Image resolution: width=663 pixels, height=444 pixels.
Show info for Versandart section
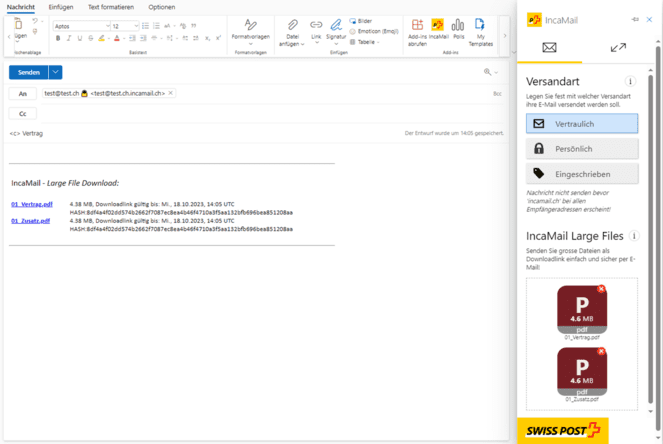pyautogui.click(x=630, y=82)
